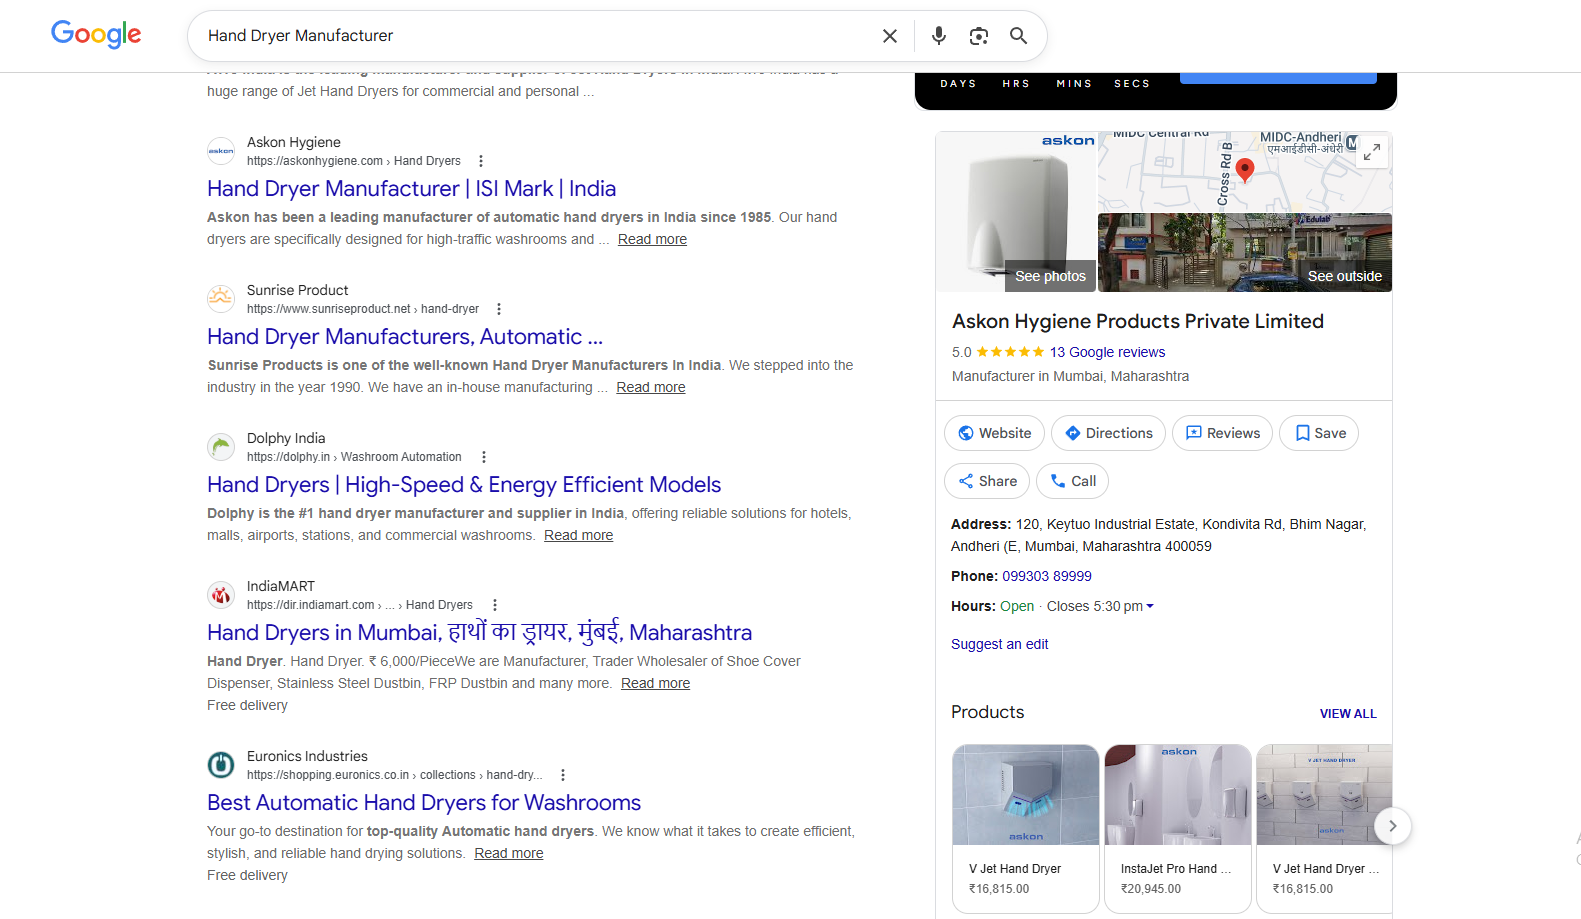This screenshot has height=919, width=1581.
Task: Advance products carousel with next arrow
Action: click(x=1392, y=826)
